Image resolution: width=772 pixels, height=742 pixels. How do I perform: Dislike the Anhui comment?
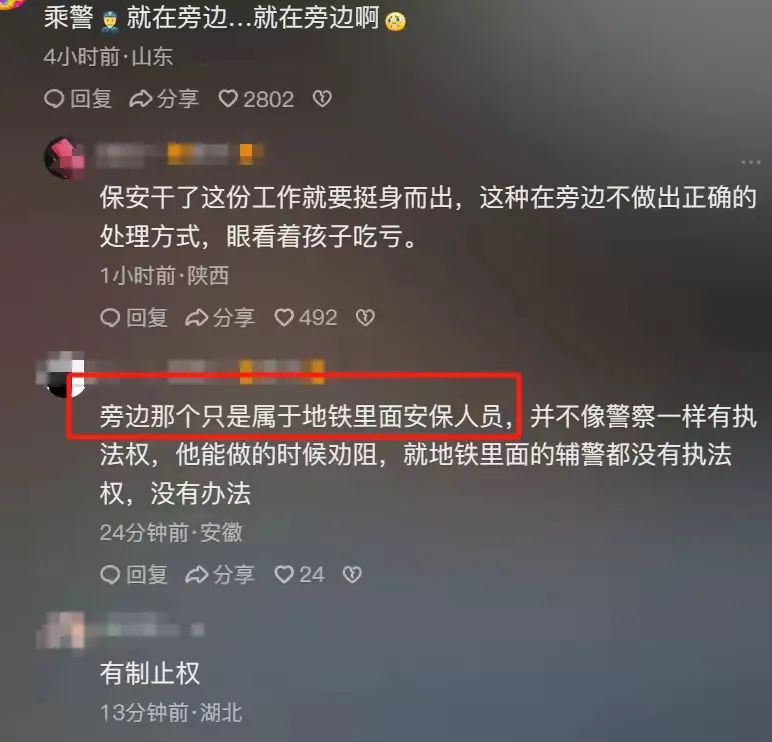pyautogui.click(x=353, y=575)
